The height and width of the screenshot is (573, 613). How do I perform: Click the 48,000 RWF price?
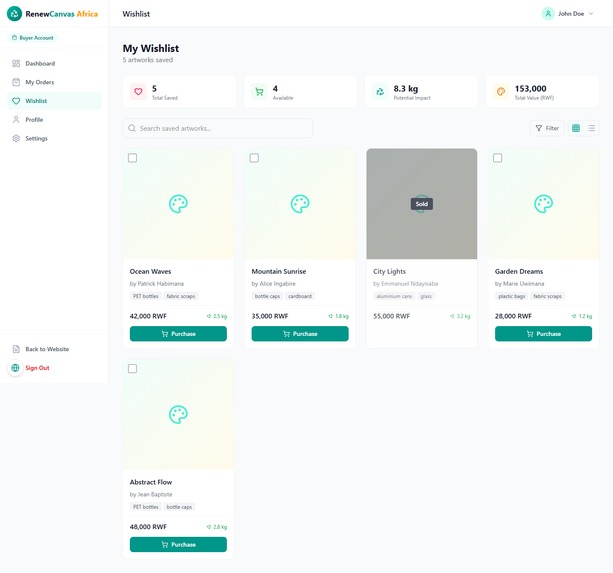(x=148, y=527)
